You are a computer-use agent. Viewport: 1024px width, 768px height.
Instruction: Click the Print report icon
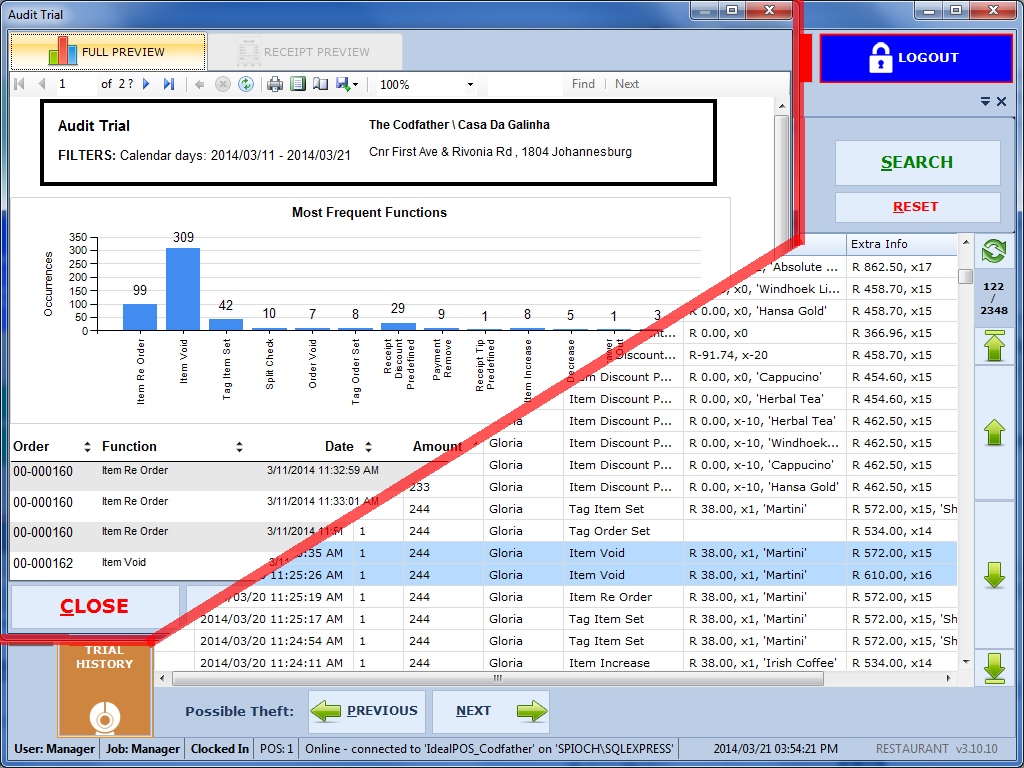(x=275, y=84)
